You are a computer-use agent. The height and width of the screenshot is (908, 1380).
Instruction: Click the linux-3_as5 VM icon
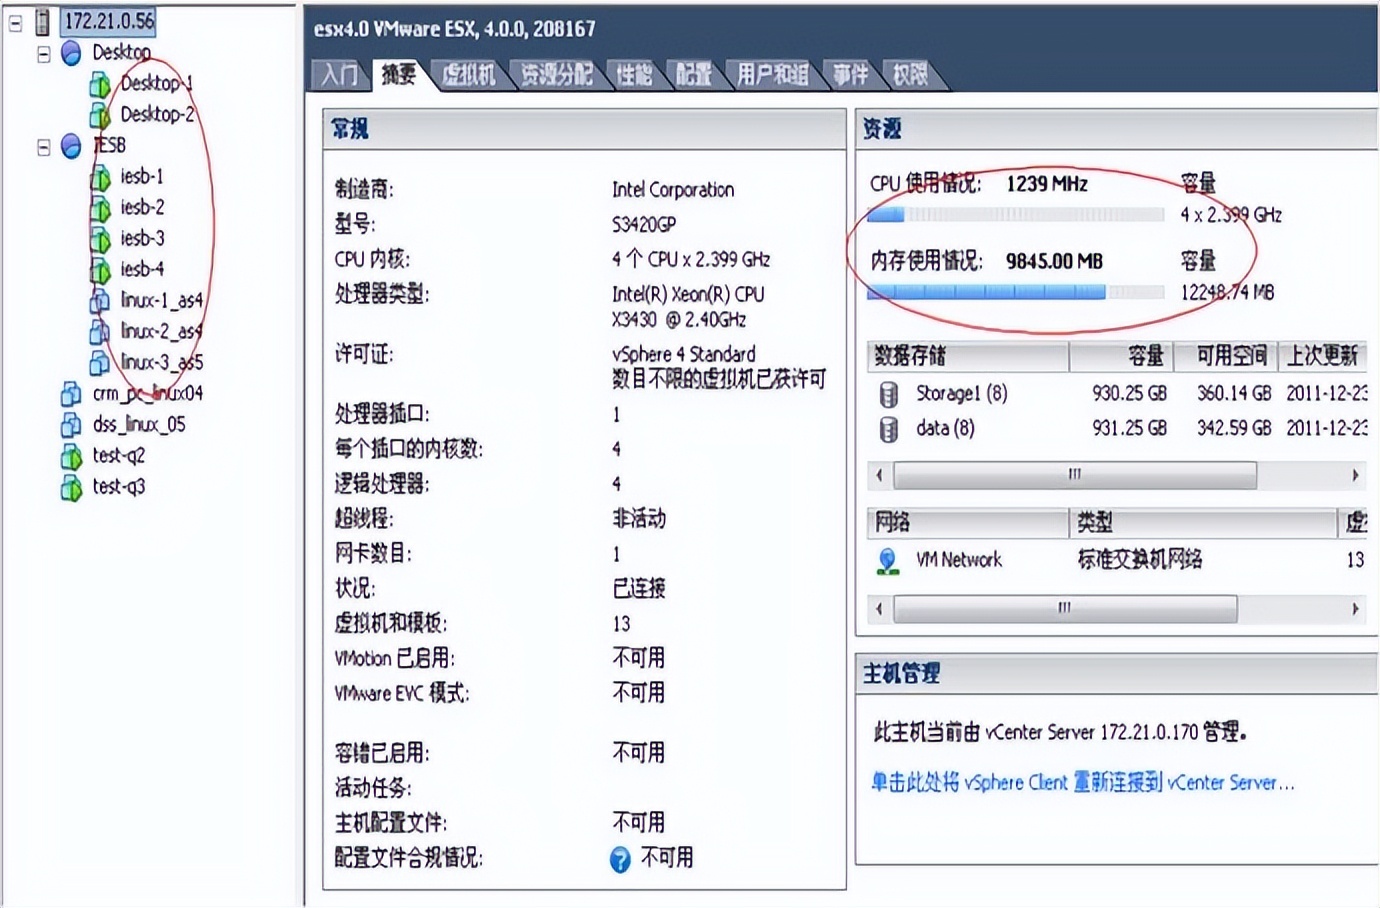point(100,364)
